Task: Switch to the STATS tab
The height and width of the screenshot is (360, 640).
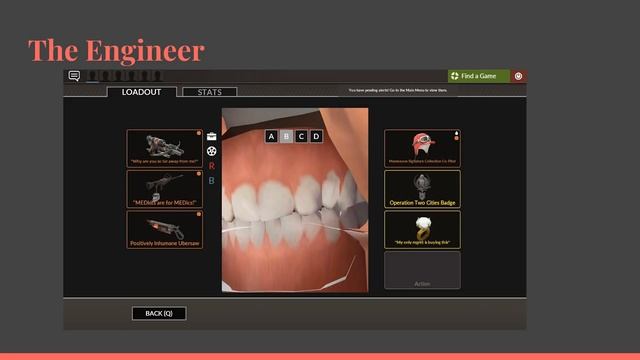Action: click(x=209, y=92)
